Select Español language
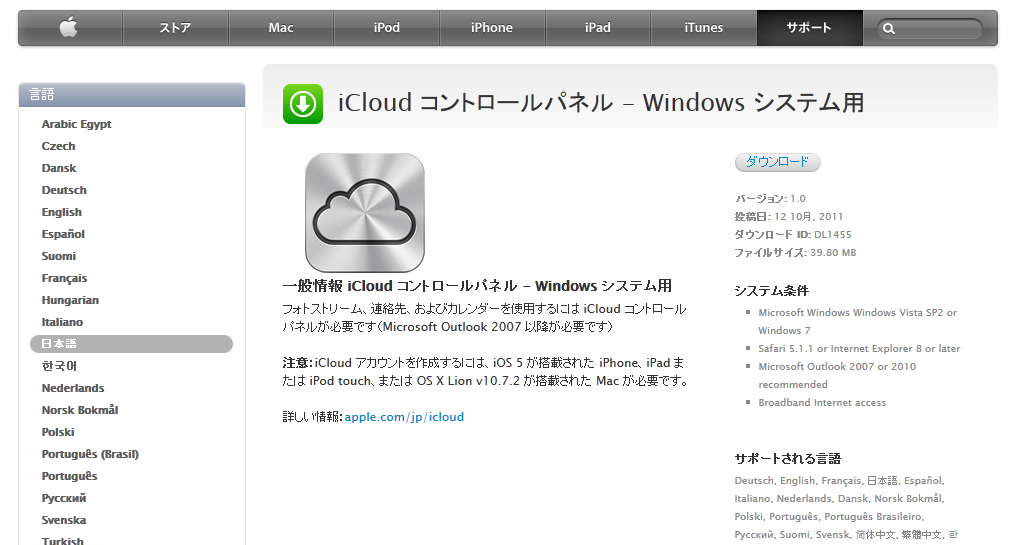This screenshot has width=1015, height=545. pyautogui.click(x=63, y=234)
